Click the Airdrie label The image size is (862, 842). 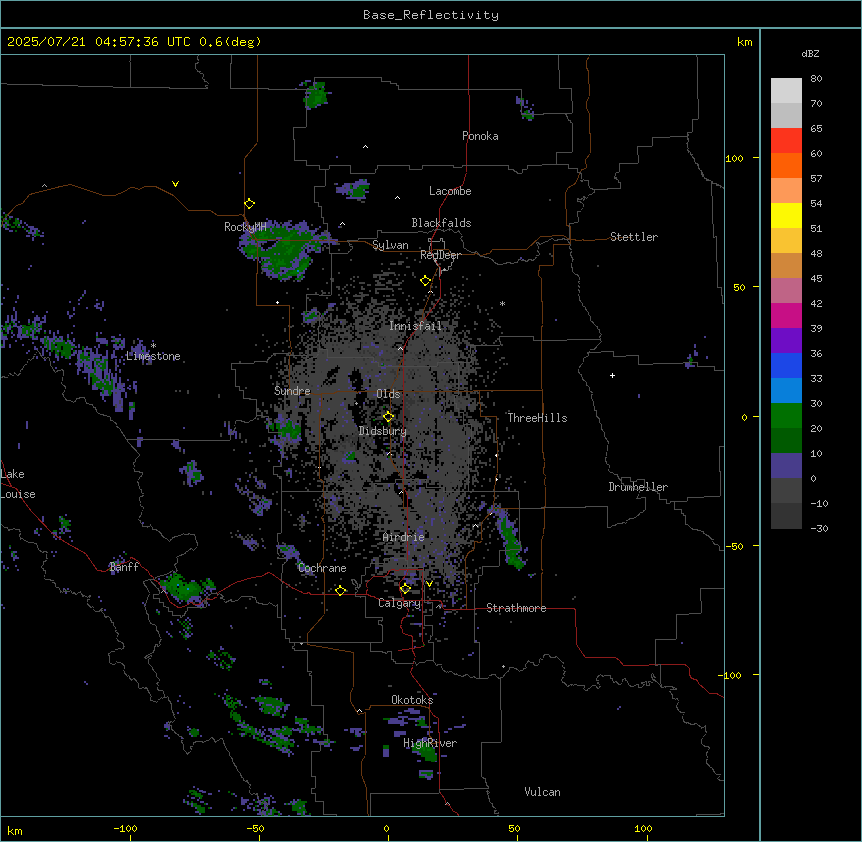pos(404,537)
